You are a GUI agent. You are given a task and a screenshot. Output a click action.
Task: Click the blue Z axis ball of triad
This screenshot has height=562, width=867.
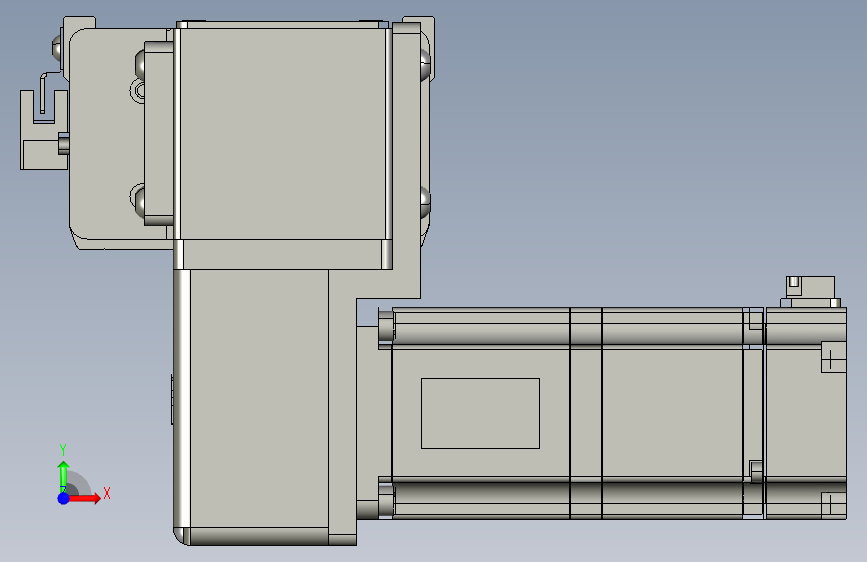click(x=64, y=498)
